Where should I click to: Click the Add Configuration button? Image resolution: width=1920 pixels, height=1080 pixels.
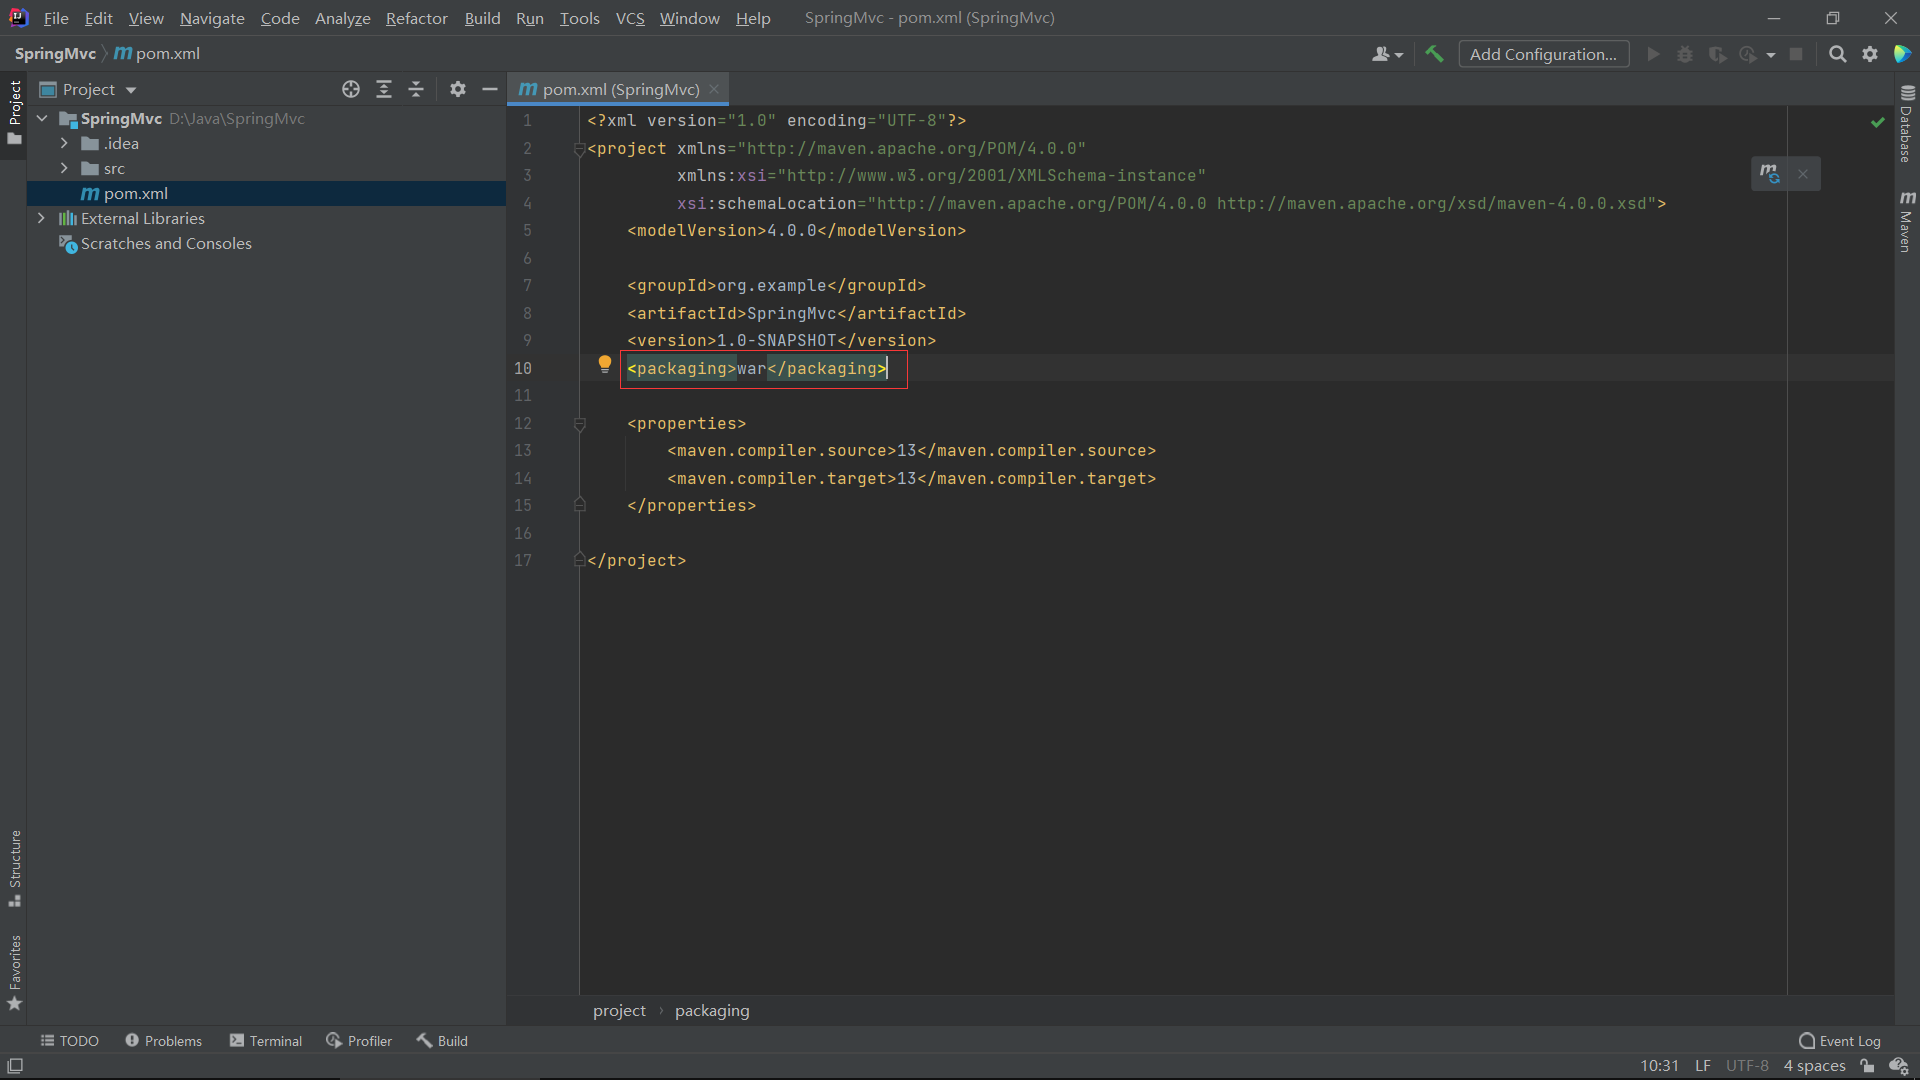(x=1543, y=54)
